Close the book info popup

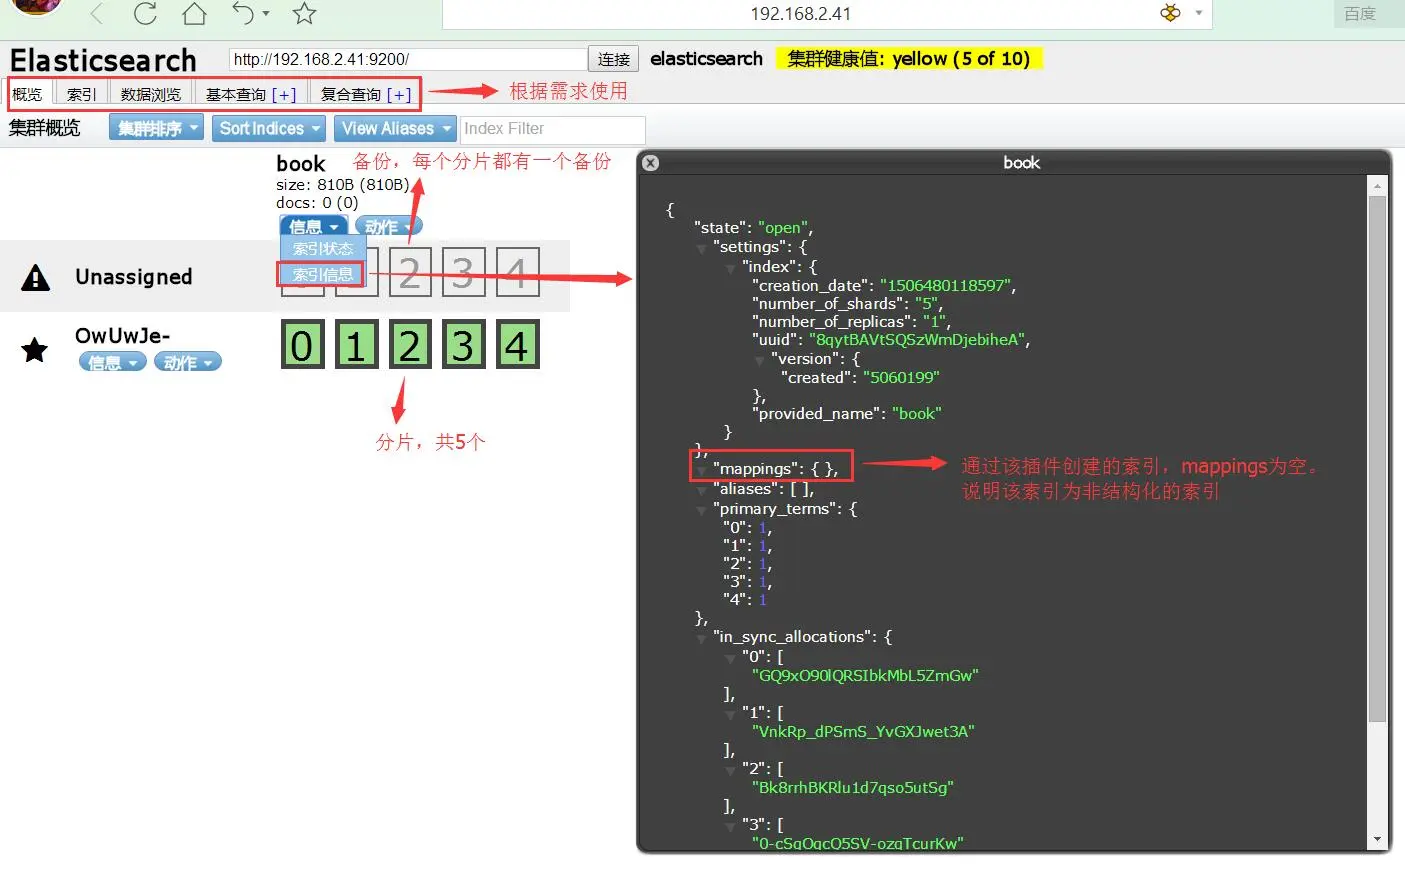[x=650, y=162]
